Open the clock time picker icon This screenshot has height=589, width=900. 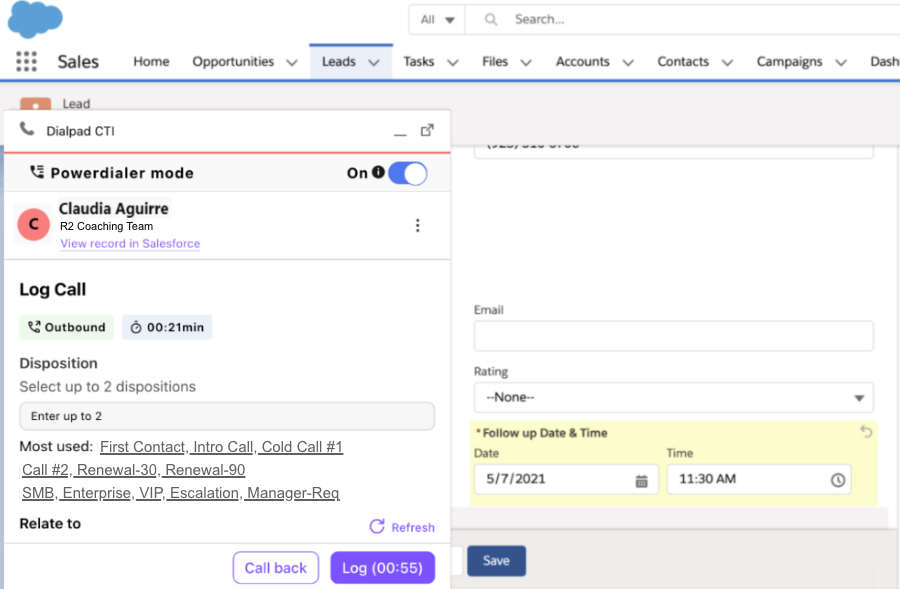(838, 480)
